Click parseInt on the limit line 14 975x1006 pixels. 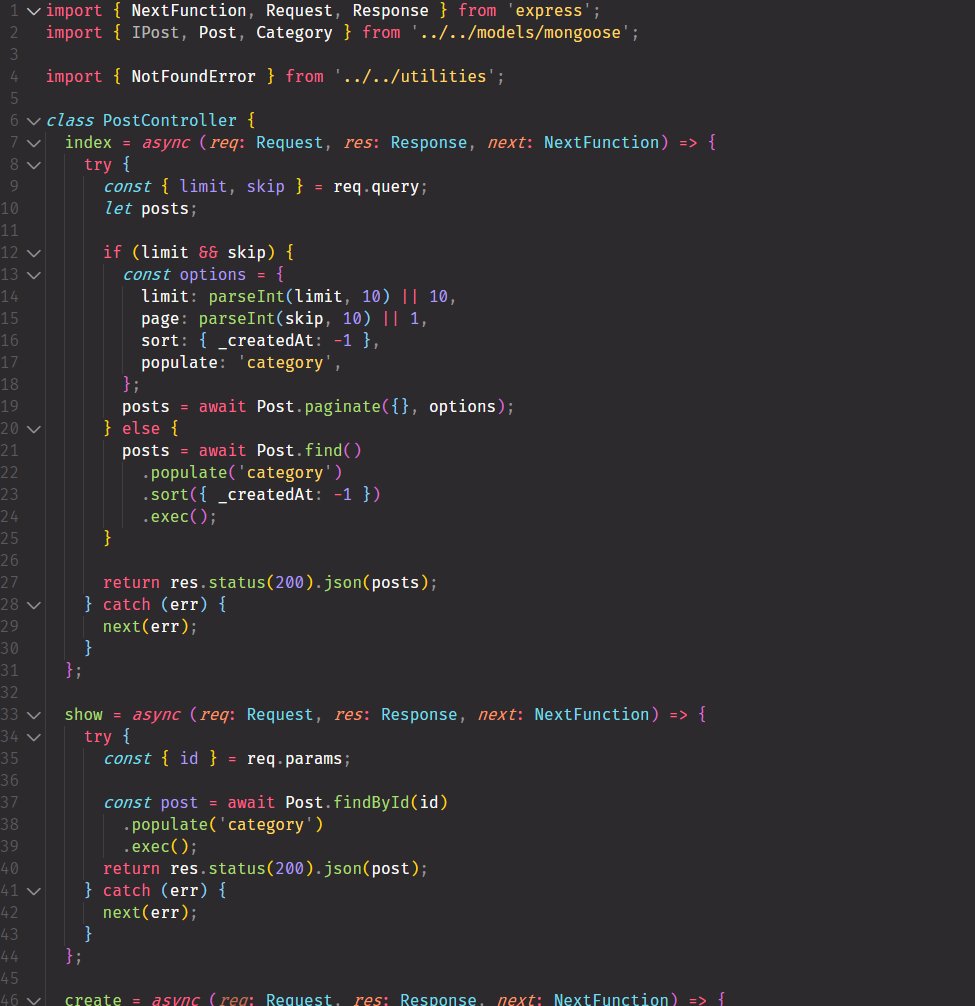246,296
